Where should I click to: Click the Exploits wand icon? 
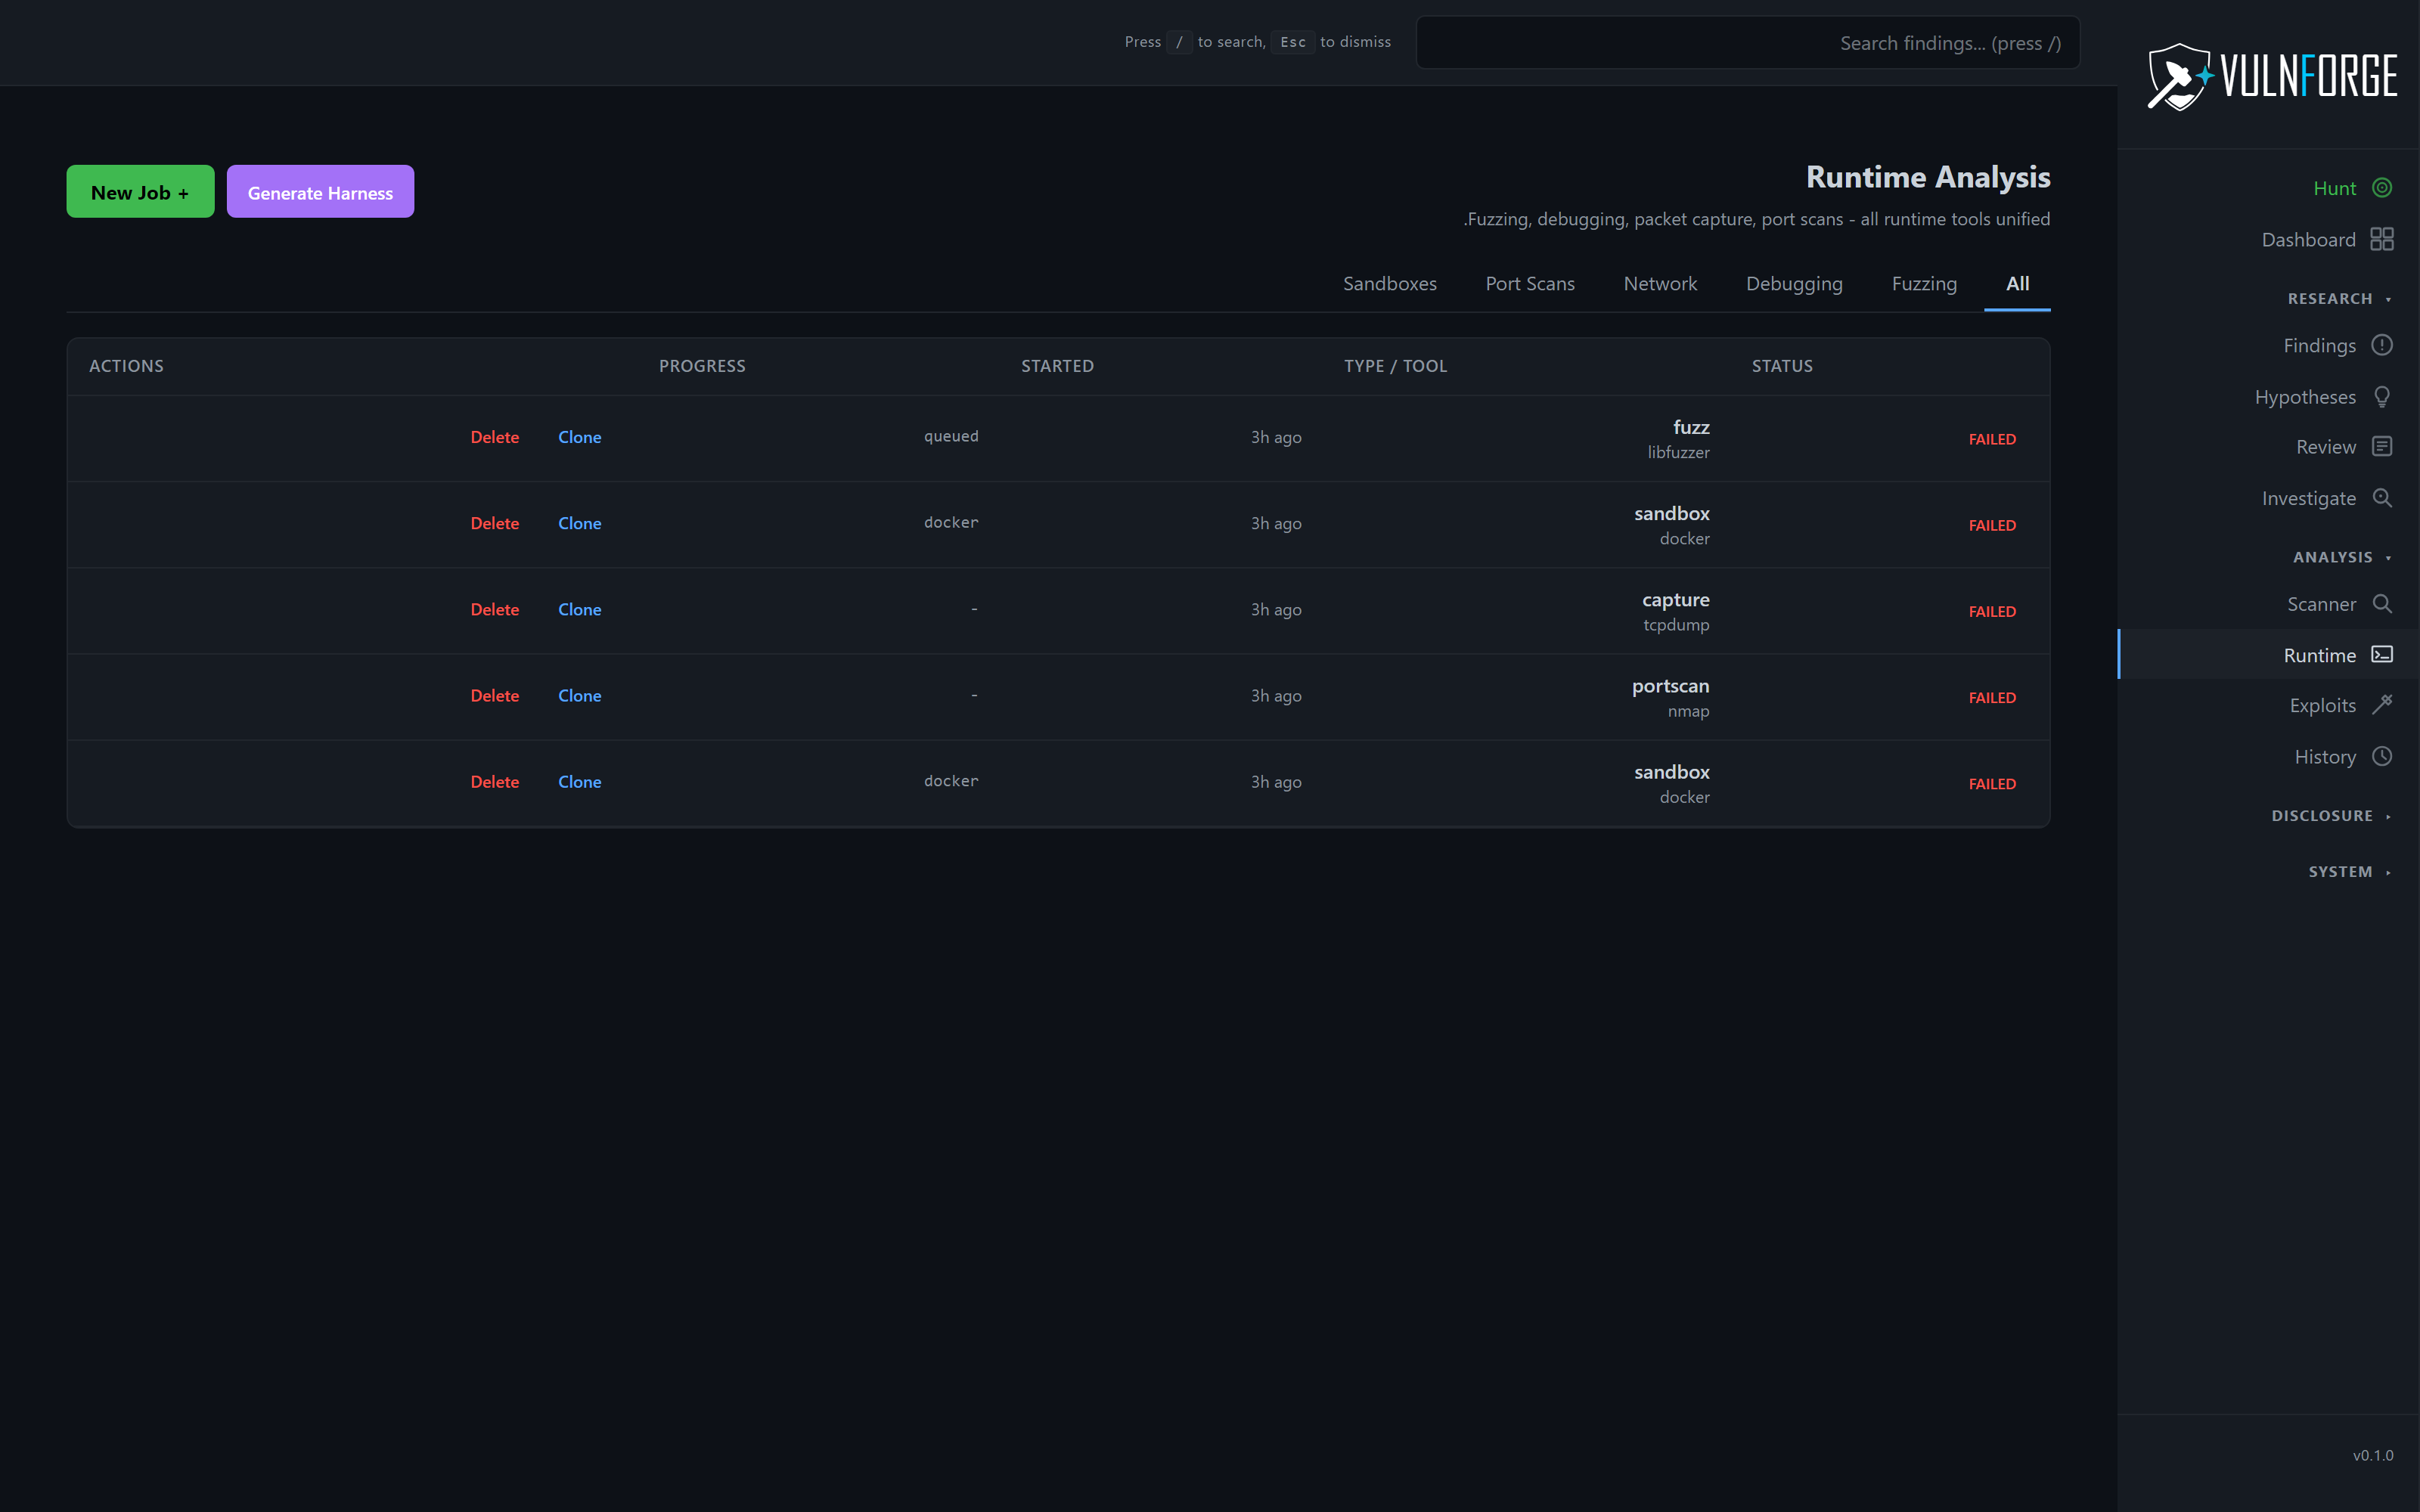tap(2382, 705)
